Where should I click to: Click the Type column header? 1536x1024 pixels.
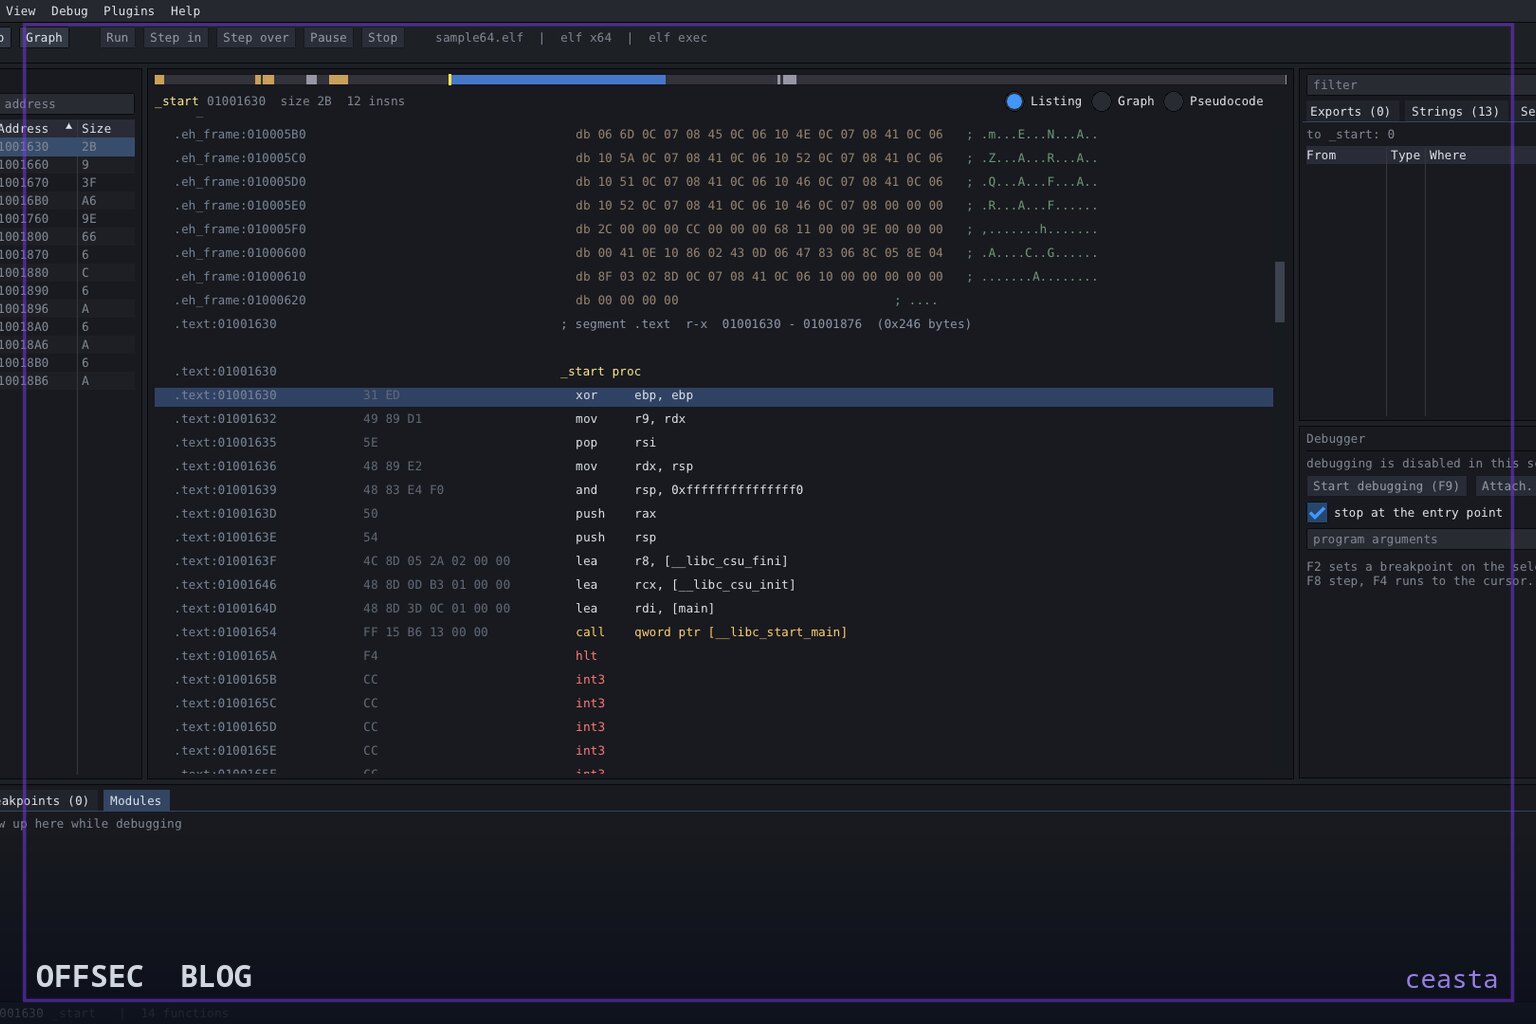click(1405, 155)
